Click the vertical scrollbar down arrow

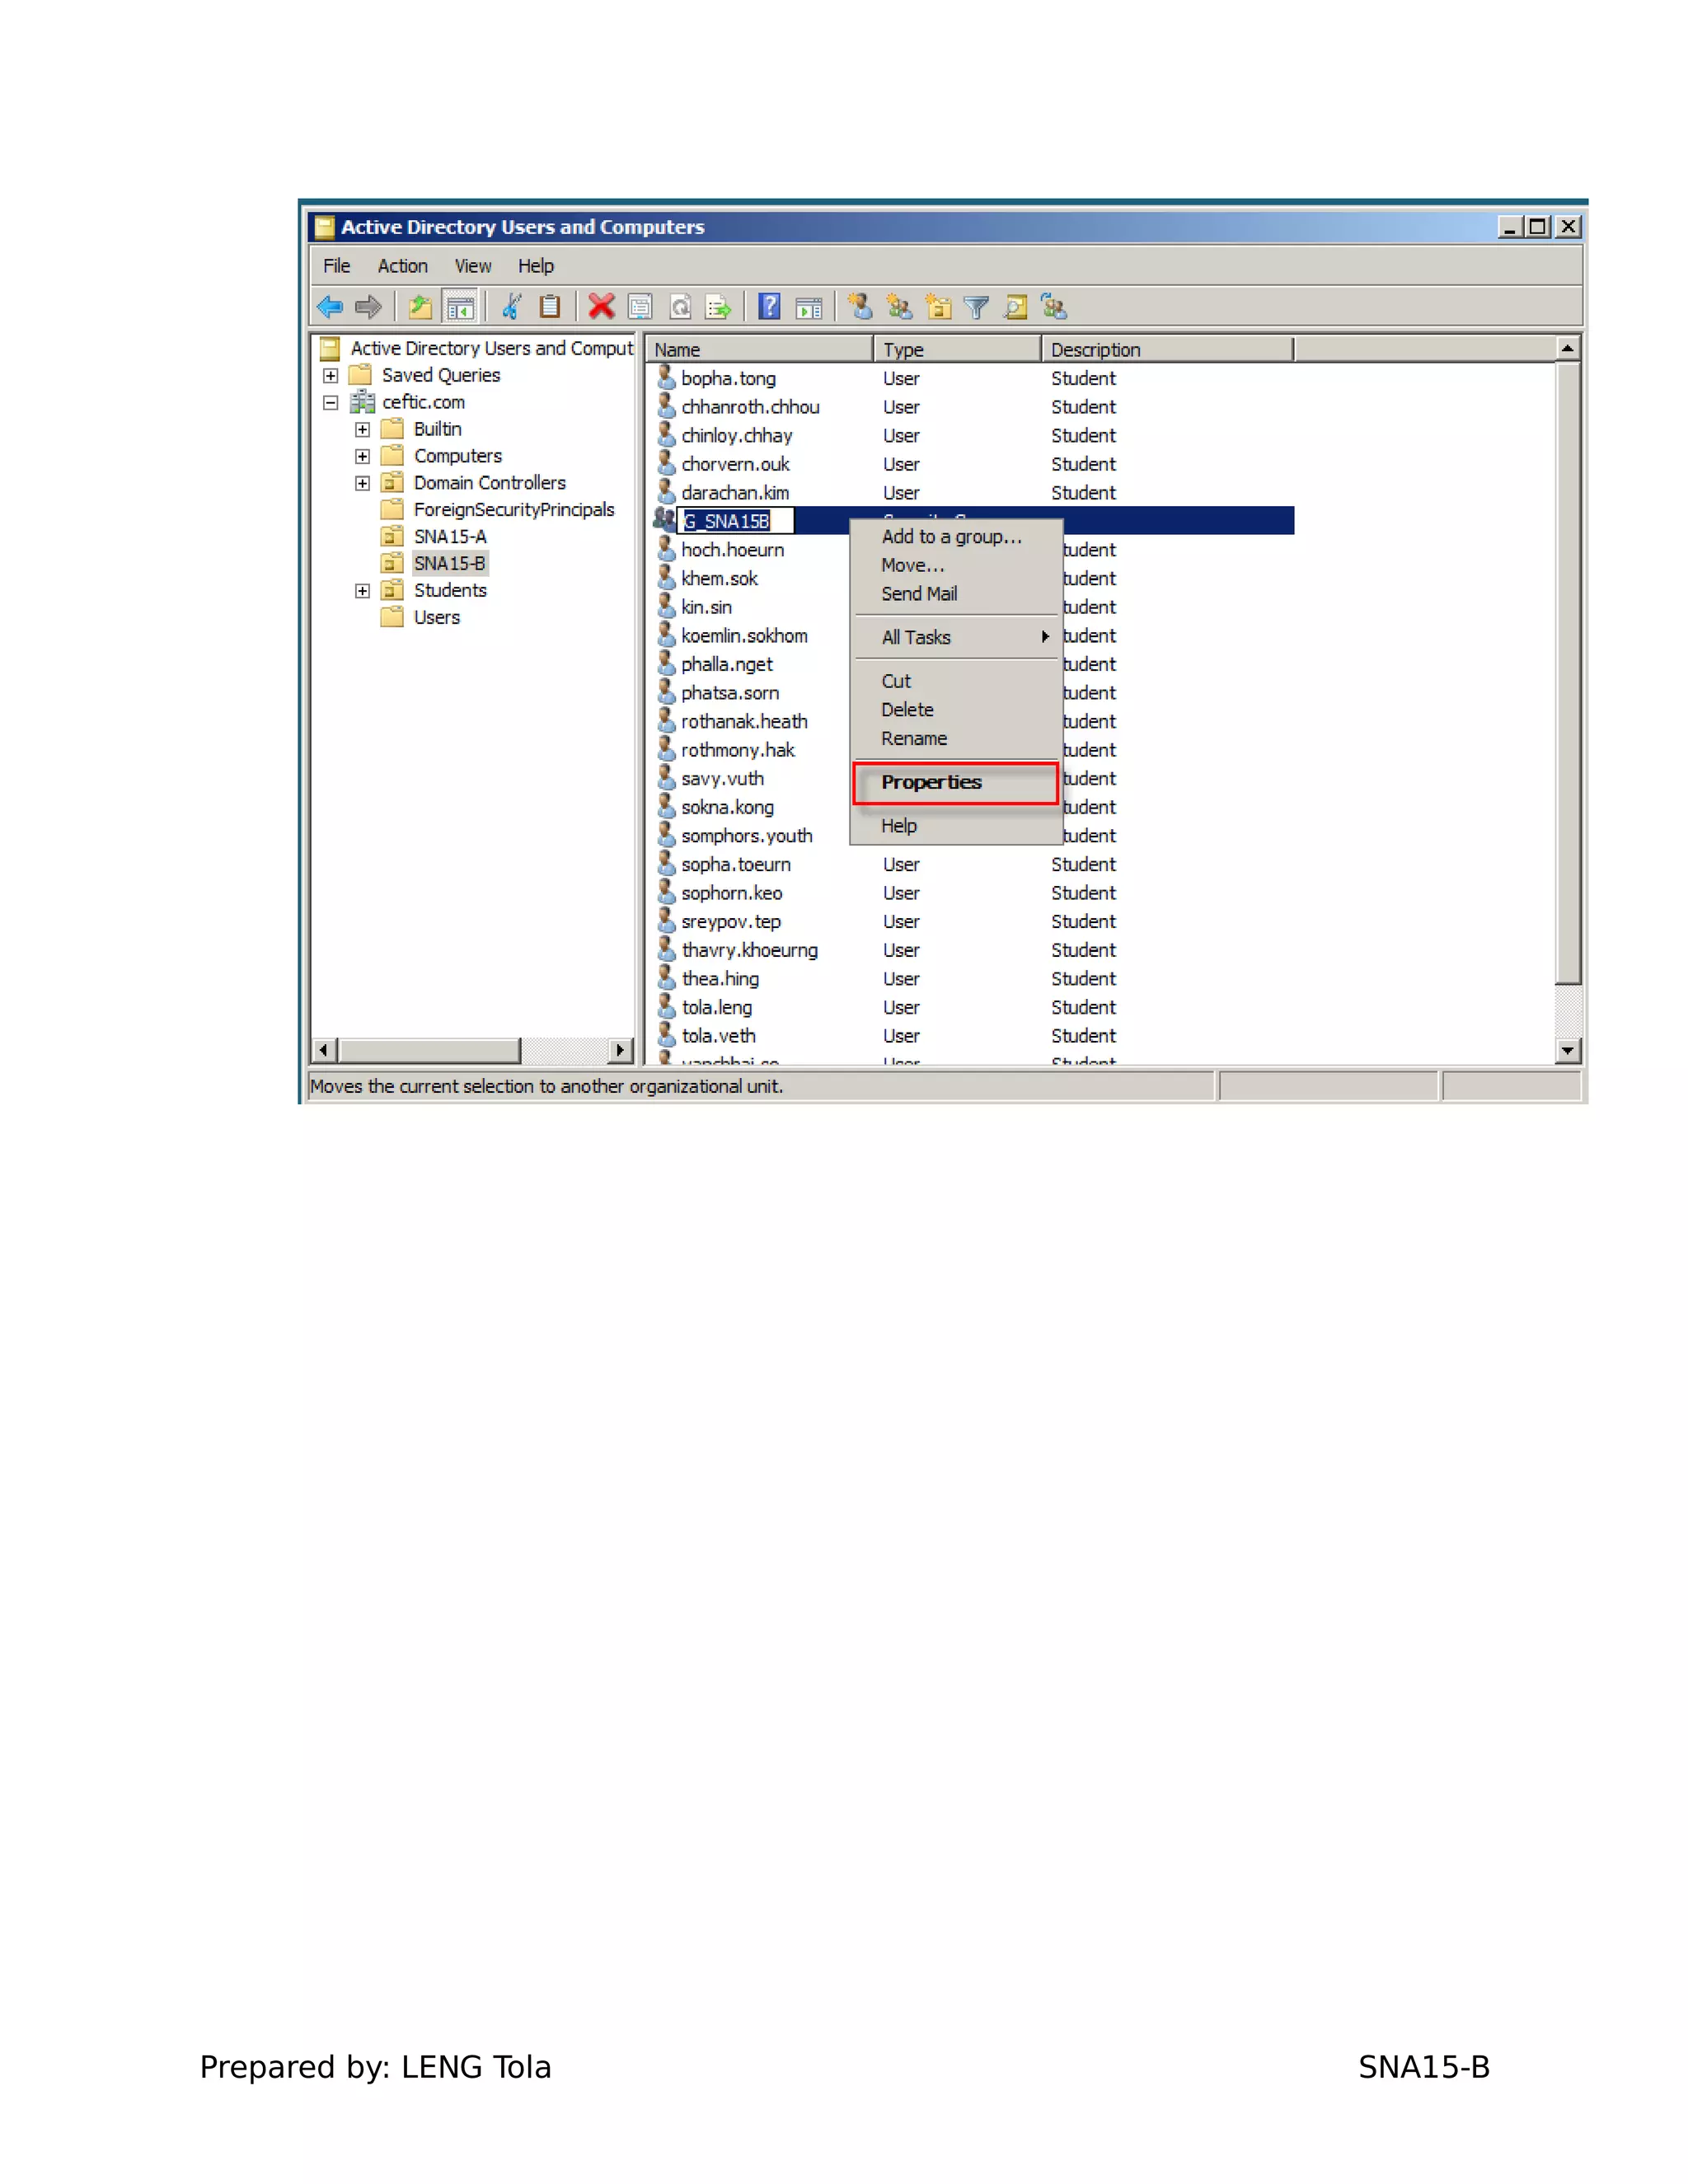click(x=1567, y=1050)
